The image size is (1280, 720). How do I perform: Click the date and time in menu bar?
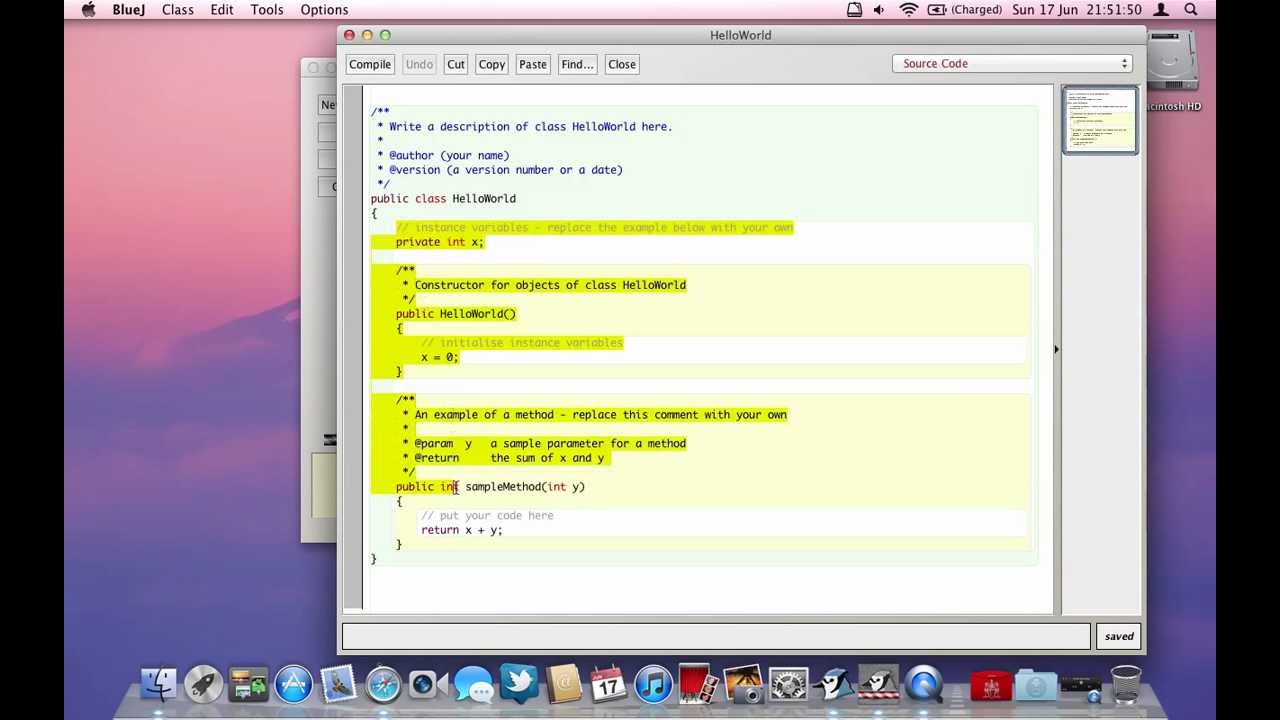(x=1076, y=10)
